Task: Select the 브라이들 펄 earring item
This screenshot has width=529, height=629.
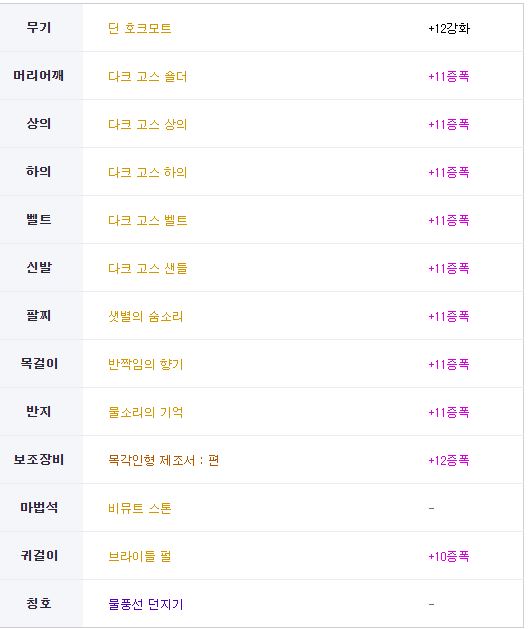Action: click(x=140, y=556)
